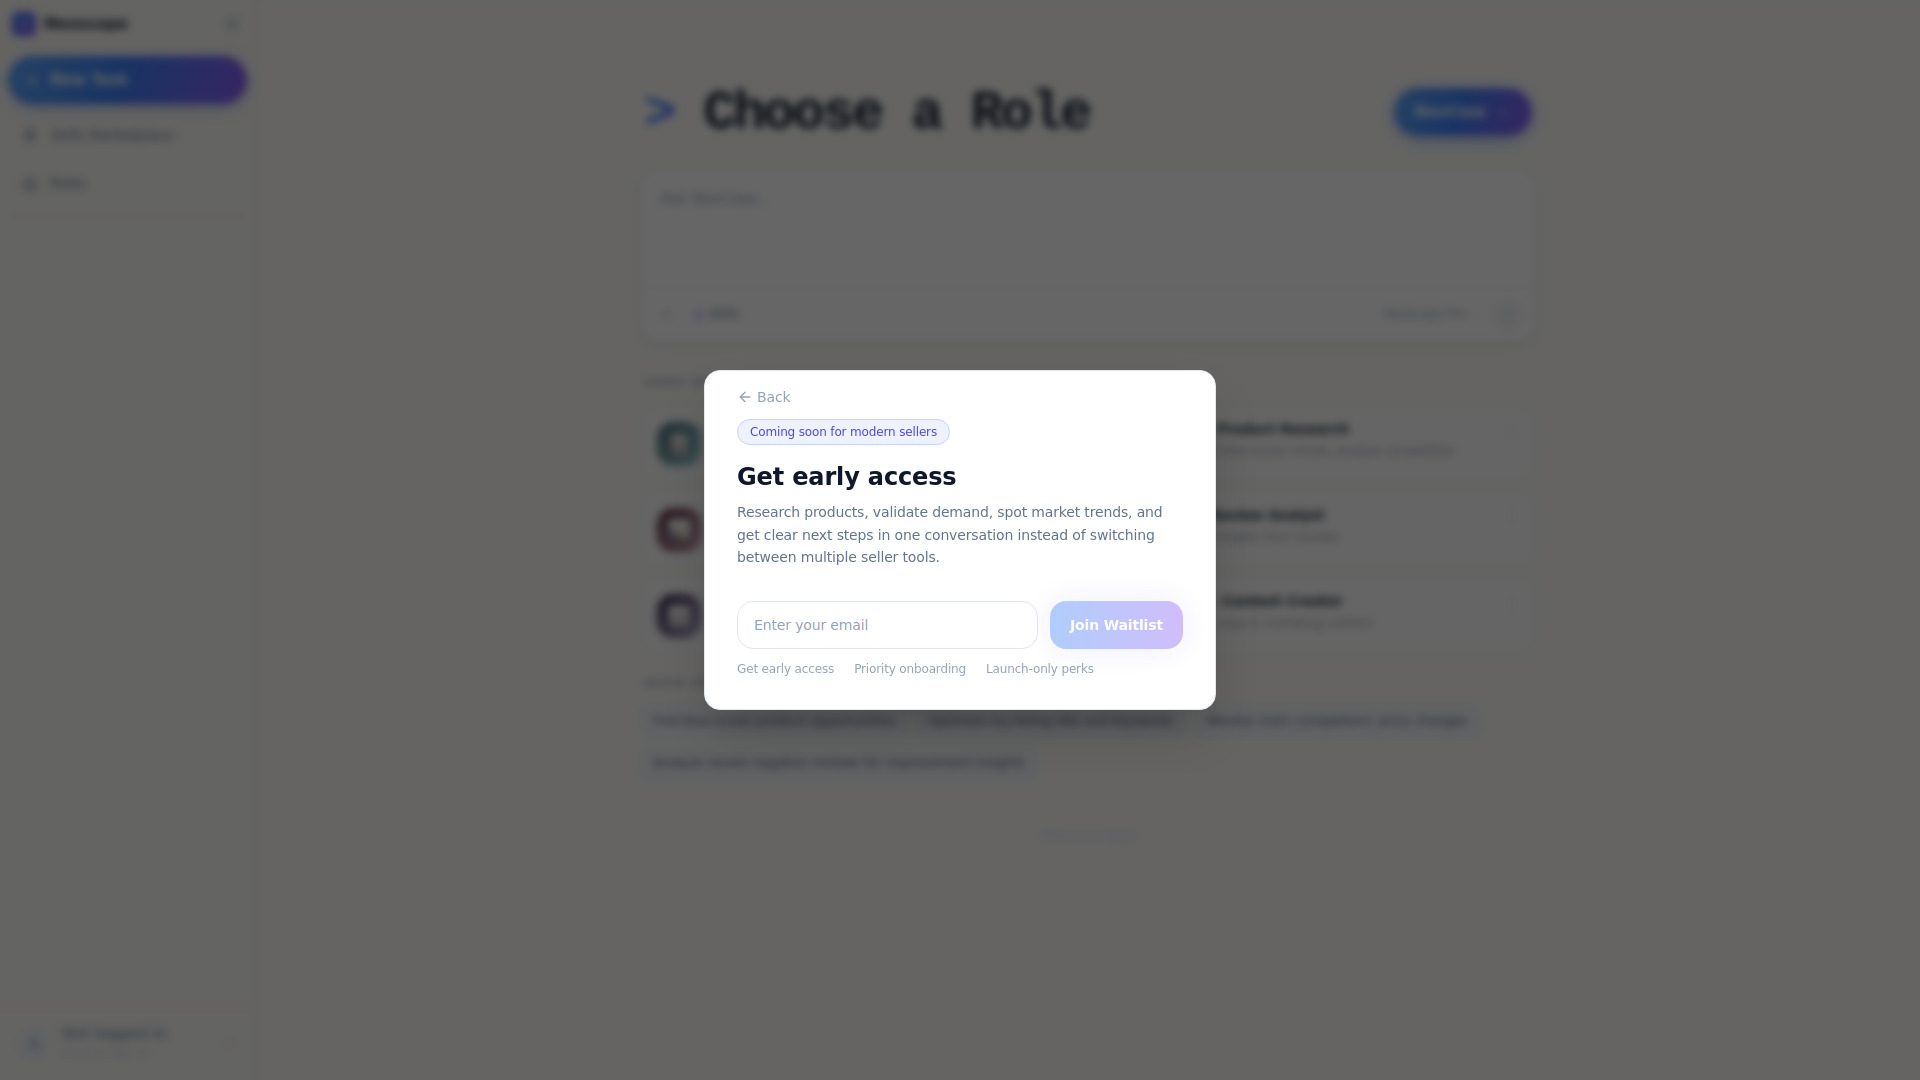The height and width of the screenshot is (1080, 1920).
Task: Click the arrow icon next to Choose a Role heading
Action: point(659,111)
